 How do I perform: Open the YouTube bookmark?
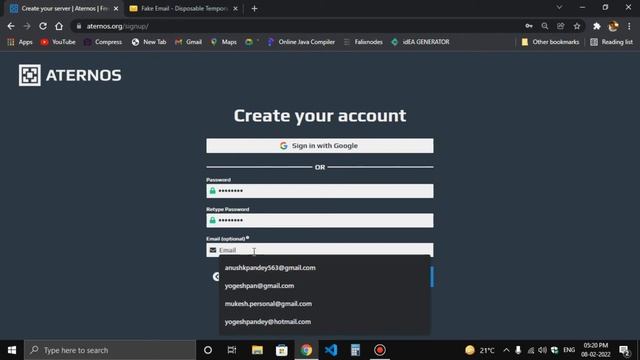pyautogui.click(x=58, y=42)
